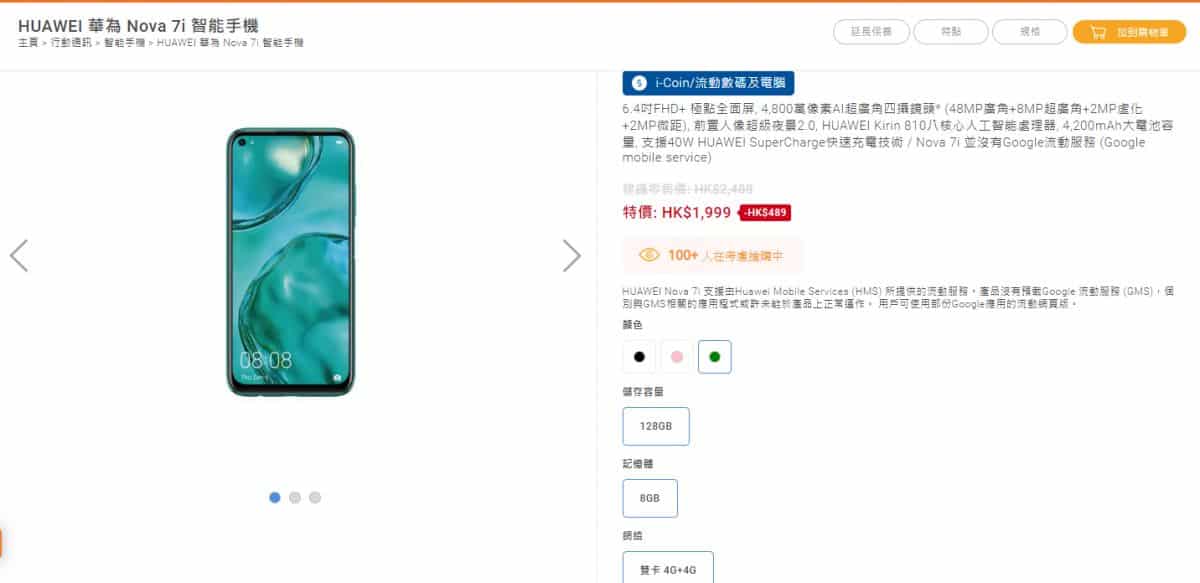Click the i-Coin dollar coin icon
This screenshot has height=583, width=1200.
coord(640,84)
